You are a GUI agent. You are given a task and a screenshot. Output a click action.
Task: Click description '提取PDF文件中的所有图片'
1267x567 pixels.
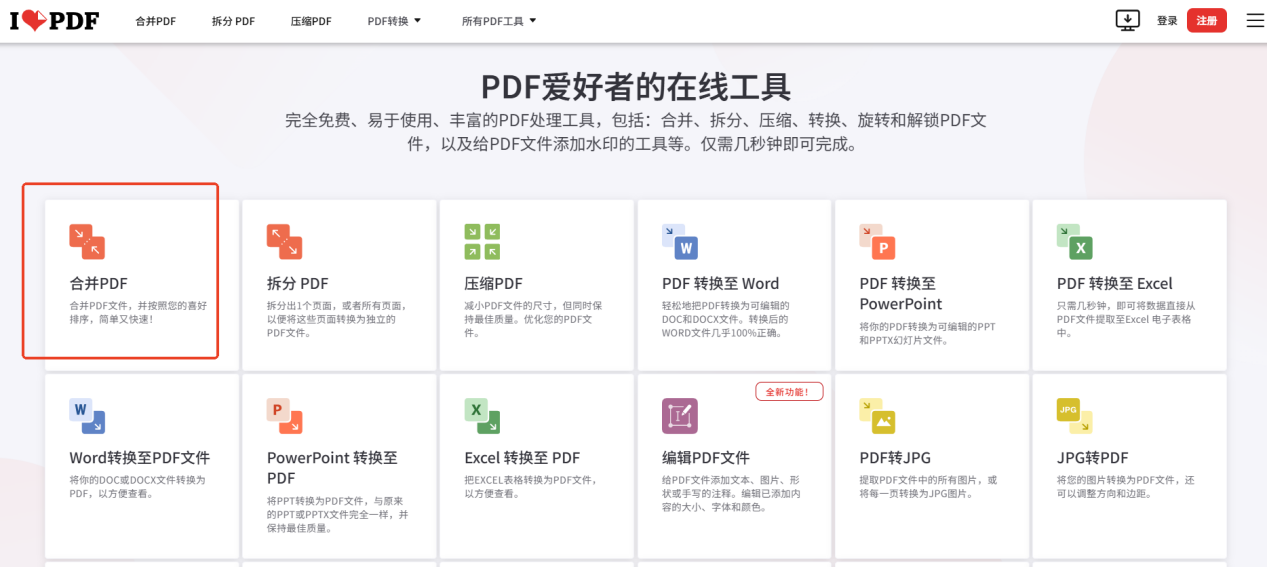point(927,486)
